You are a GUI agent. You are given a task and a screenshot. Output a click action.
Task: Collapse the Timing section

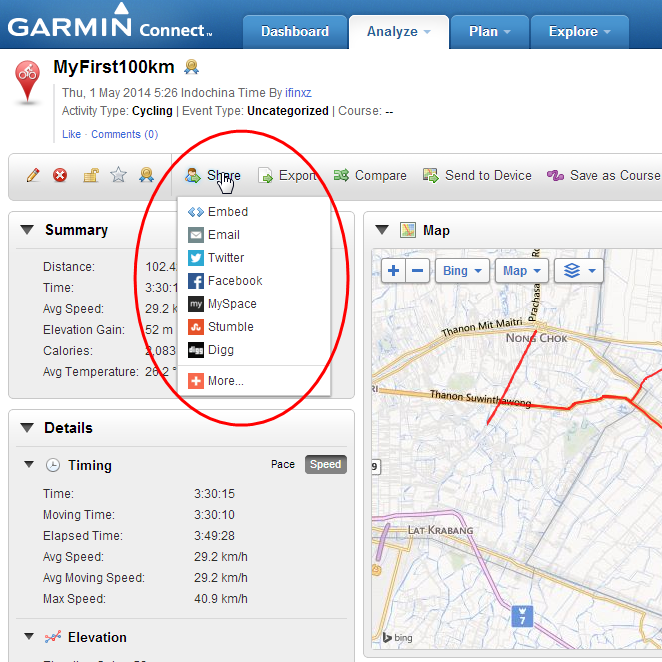click(x=29, y=465)
